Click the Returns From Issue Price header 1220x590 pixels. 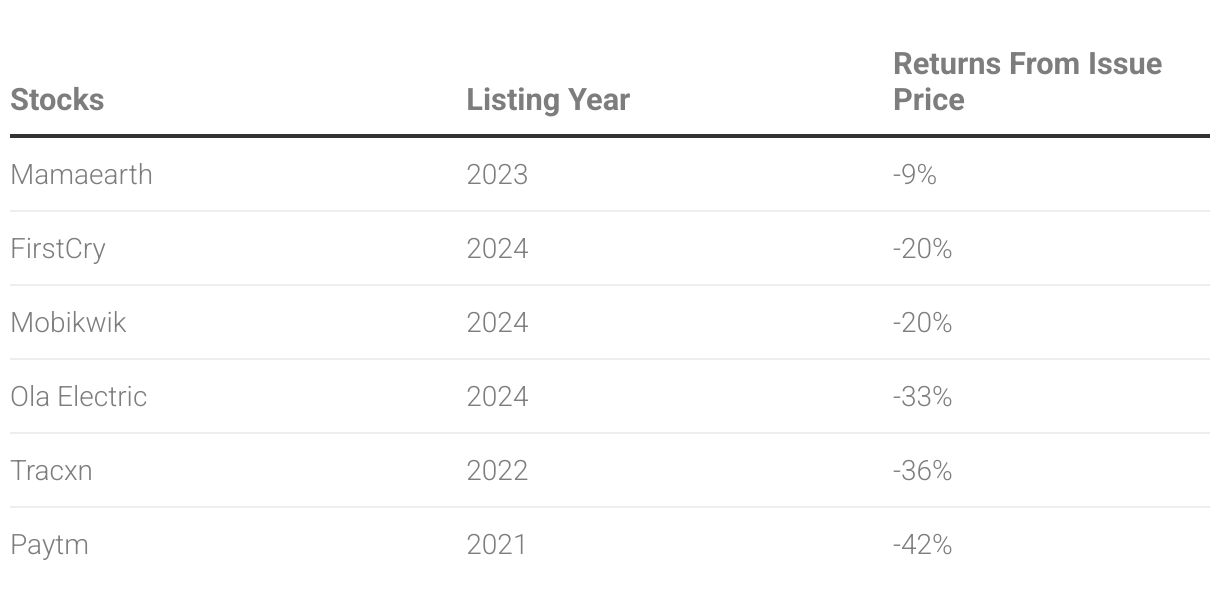coord(1027,82)
